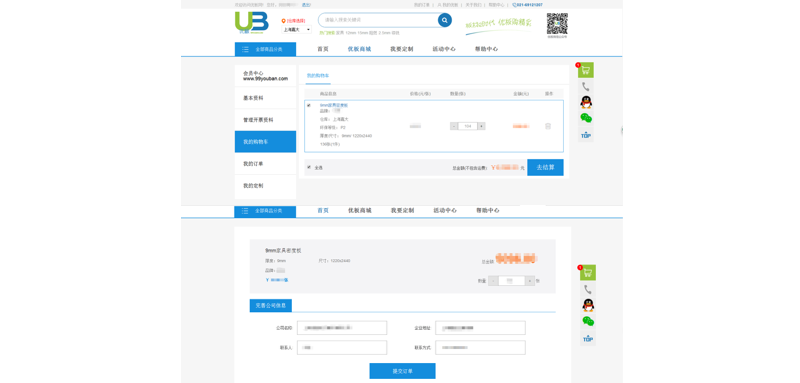Viewport: 800px width, 383px height.
Task: Click the 公司名称 input field
Action: [x=342, y=327]
